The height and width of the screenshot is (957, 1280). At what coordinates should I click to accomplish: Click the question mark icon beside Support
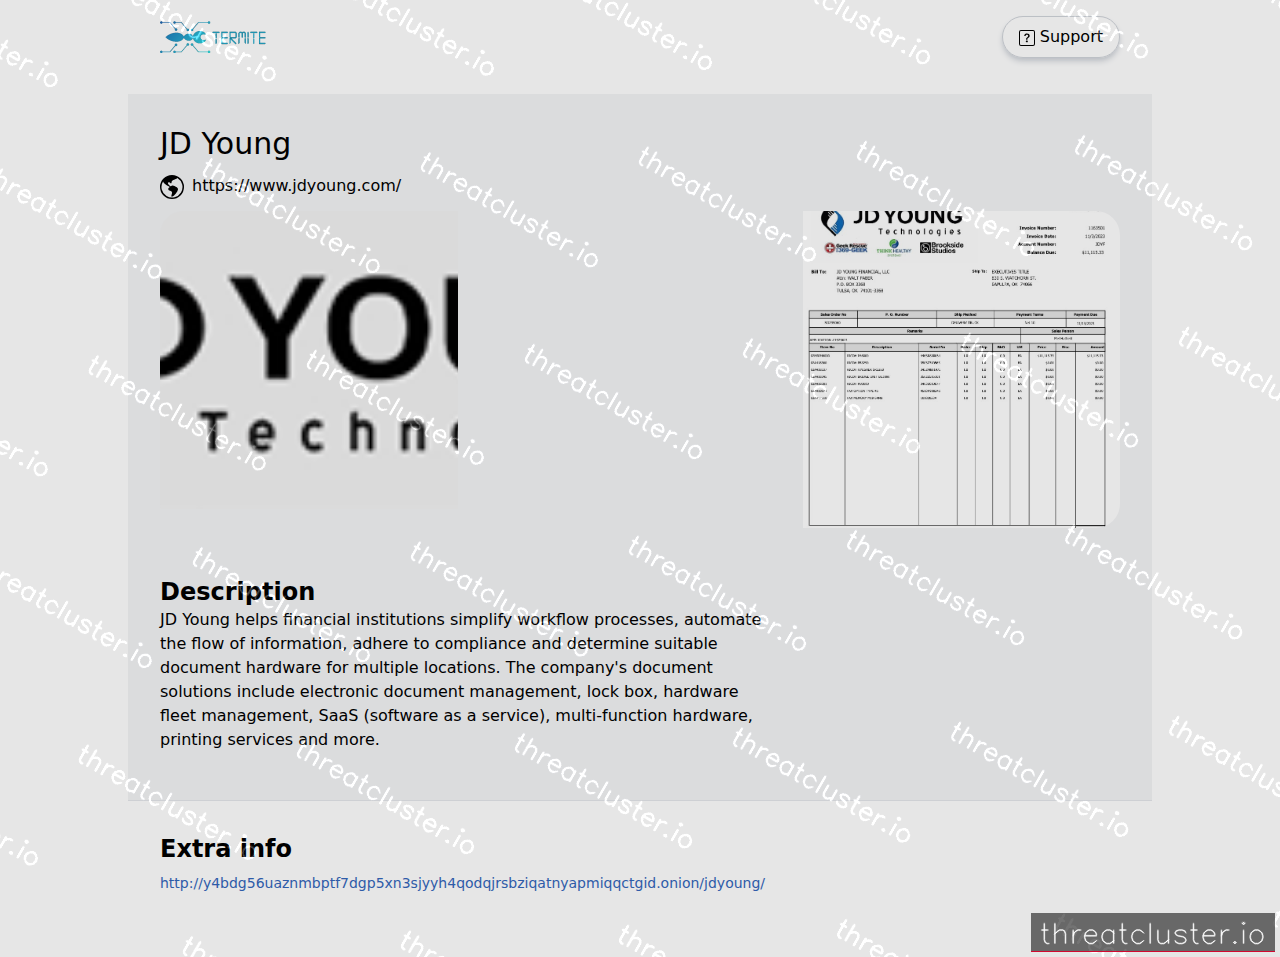click(1026, 38)
